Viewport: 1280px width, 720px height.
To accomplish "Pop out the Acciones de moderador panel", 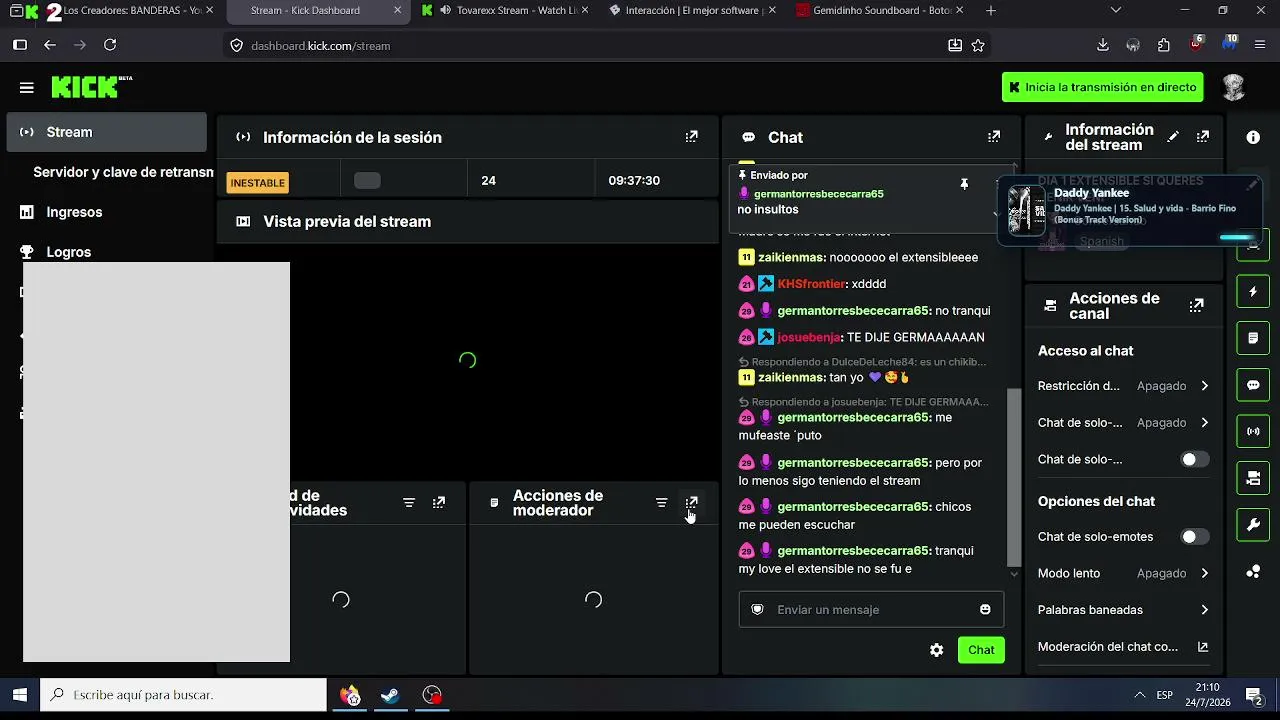I will coord(691,502).
